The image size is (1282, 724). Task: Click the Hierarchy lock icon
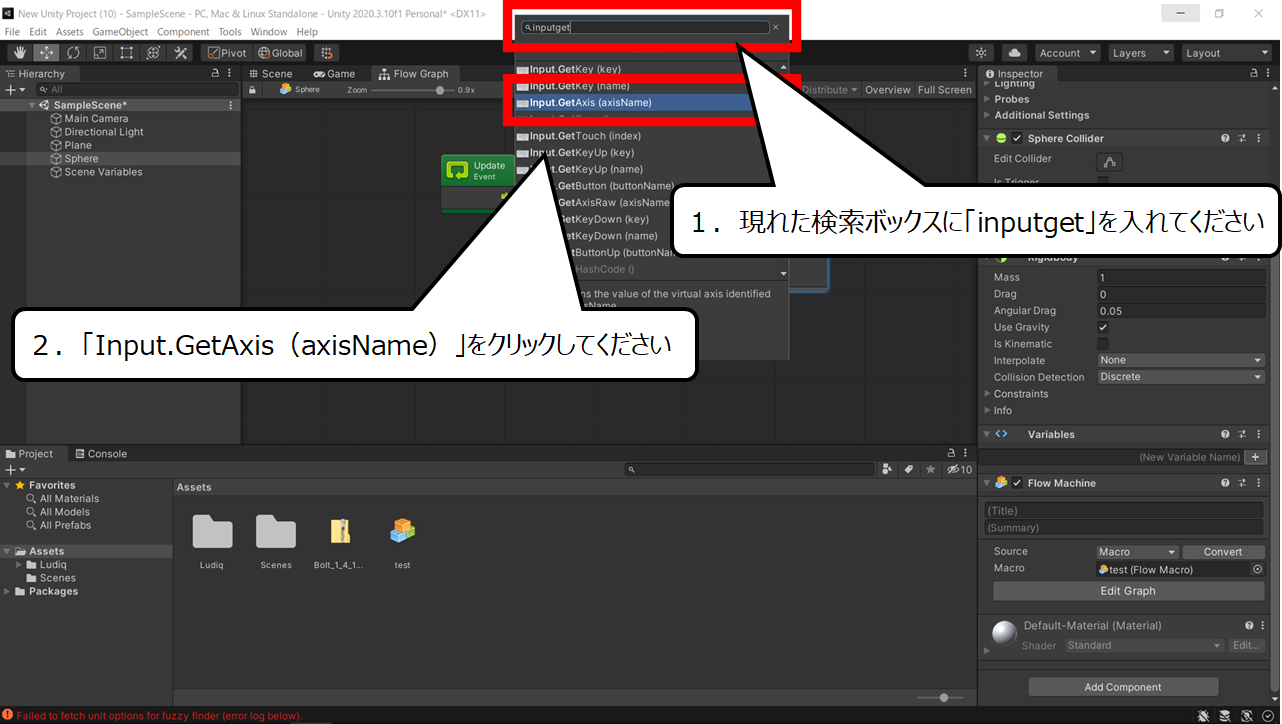click(215, 74)
